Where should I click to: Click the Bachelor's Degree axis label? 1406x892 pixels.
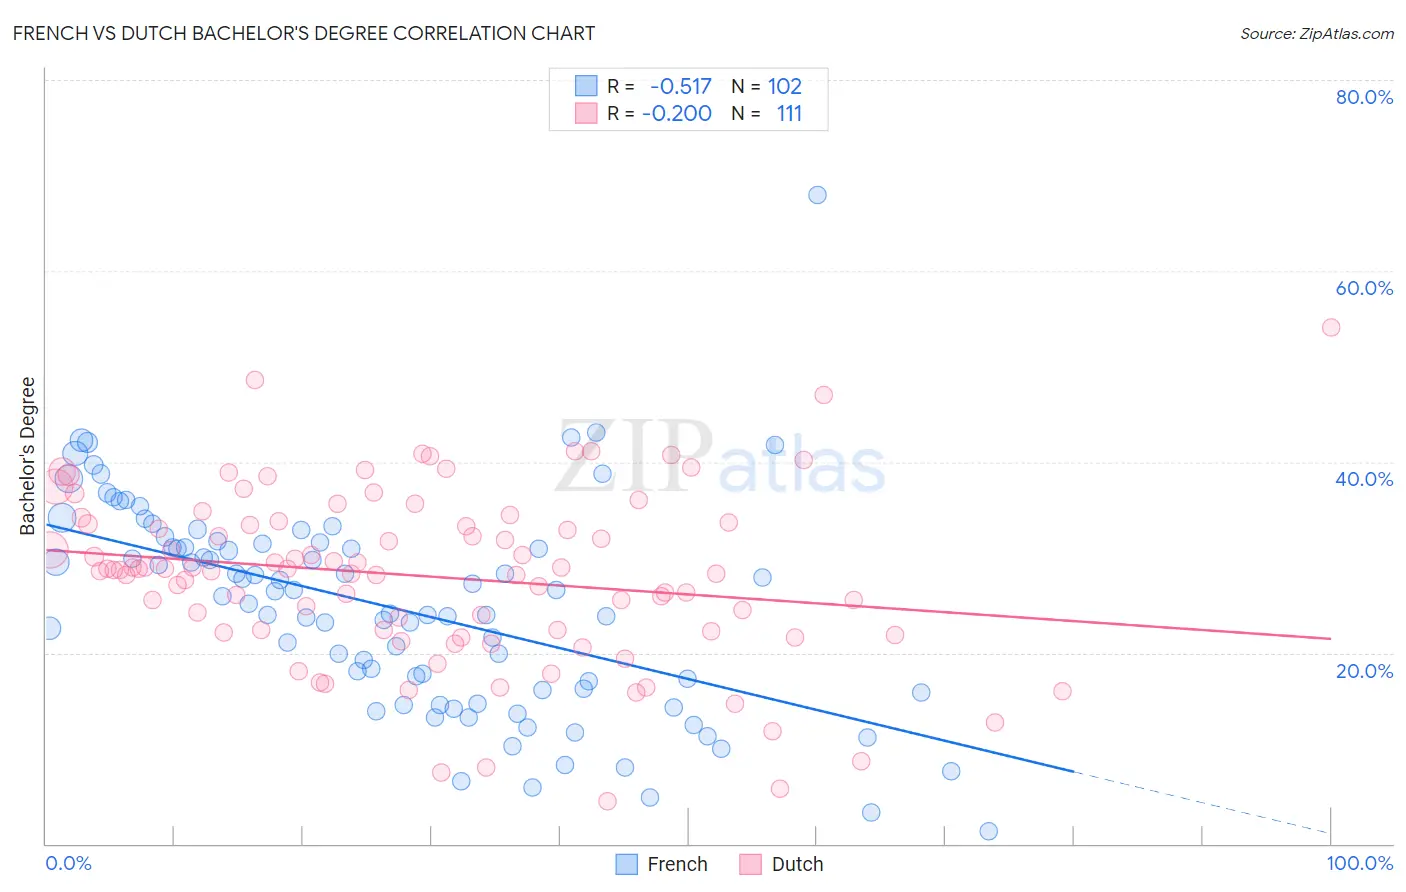tap(28, 456)
